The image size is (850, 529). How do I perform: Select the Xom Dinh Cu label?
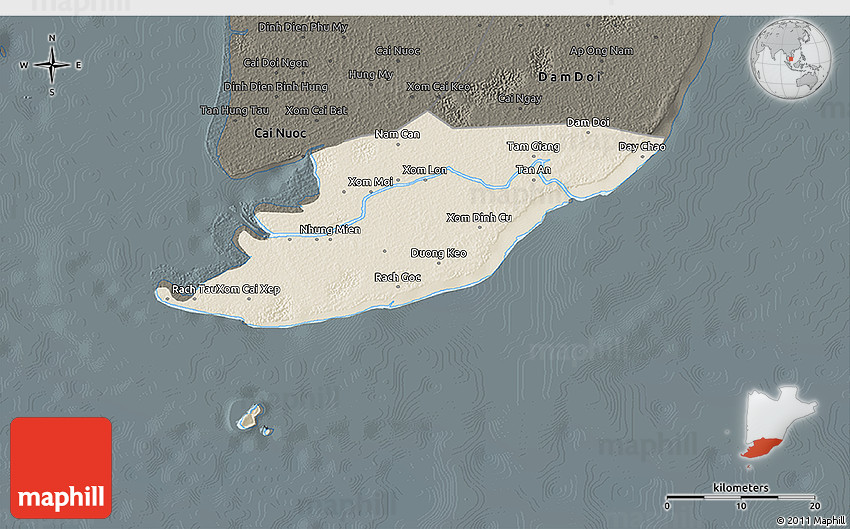[x=478, y=217]
